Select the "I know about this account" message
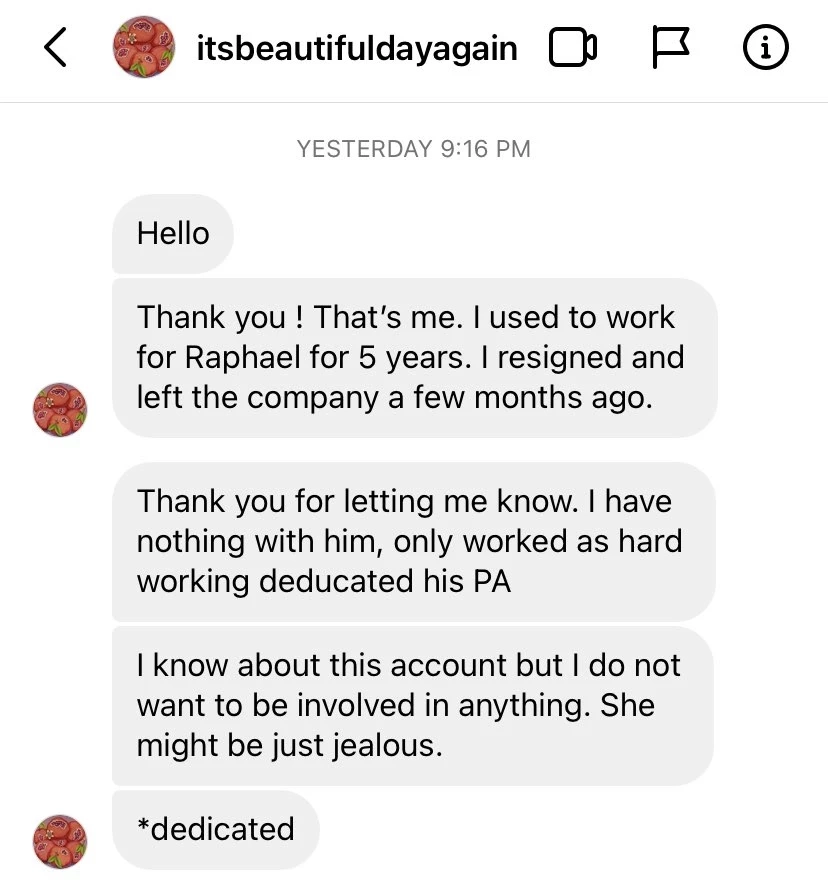Image resolution: width=828 pixels, height=883 pixels. coord(412,706)
